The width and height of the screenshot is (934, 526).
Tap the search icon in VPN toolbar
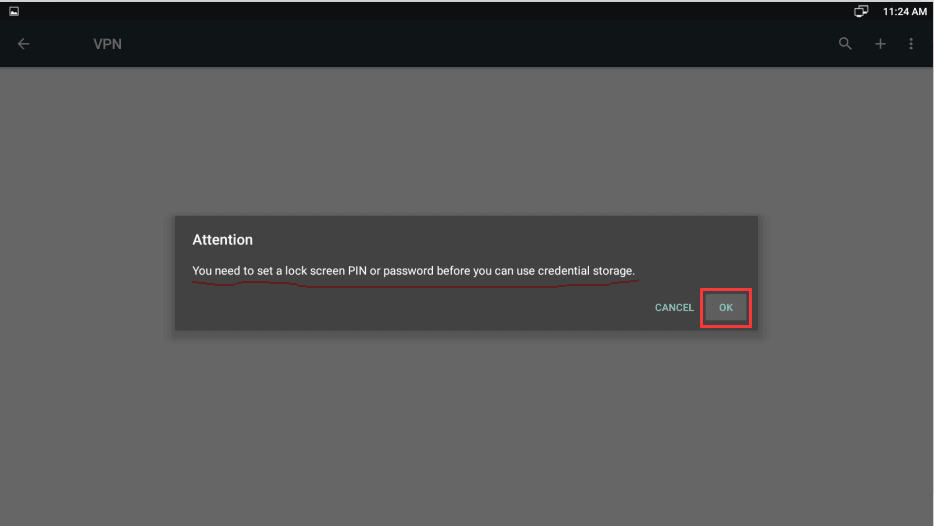point(845,43)
